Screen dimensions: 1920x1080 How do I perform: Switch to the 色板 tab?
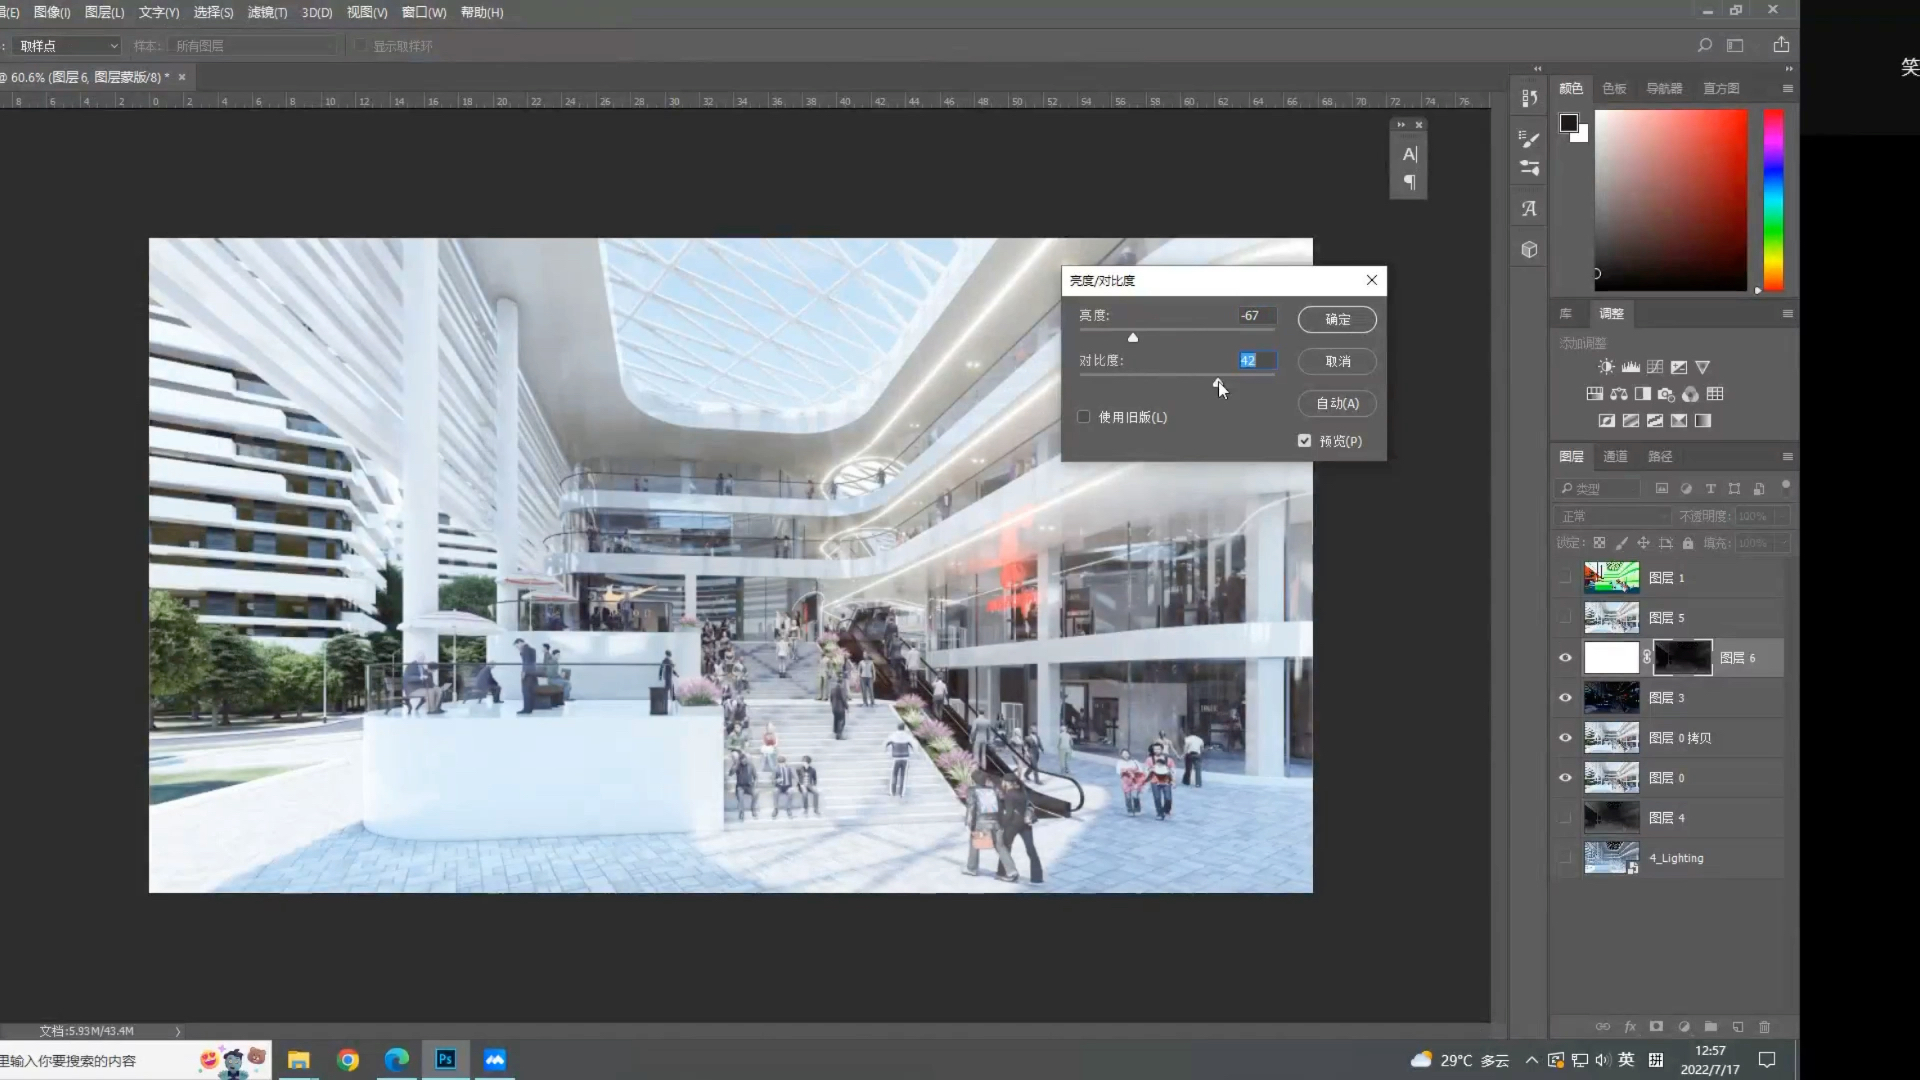click(x=1614, y=89)
